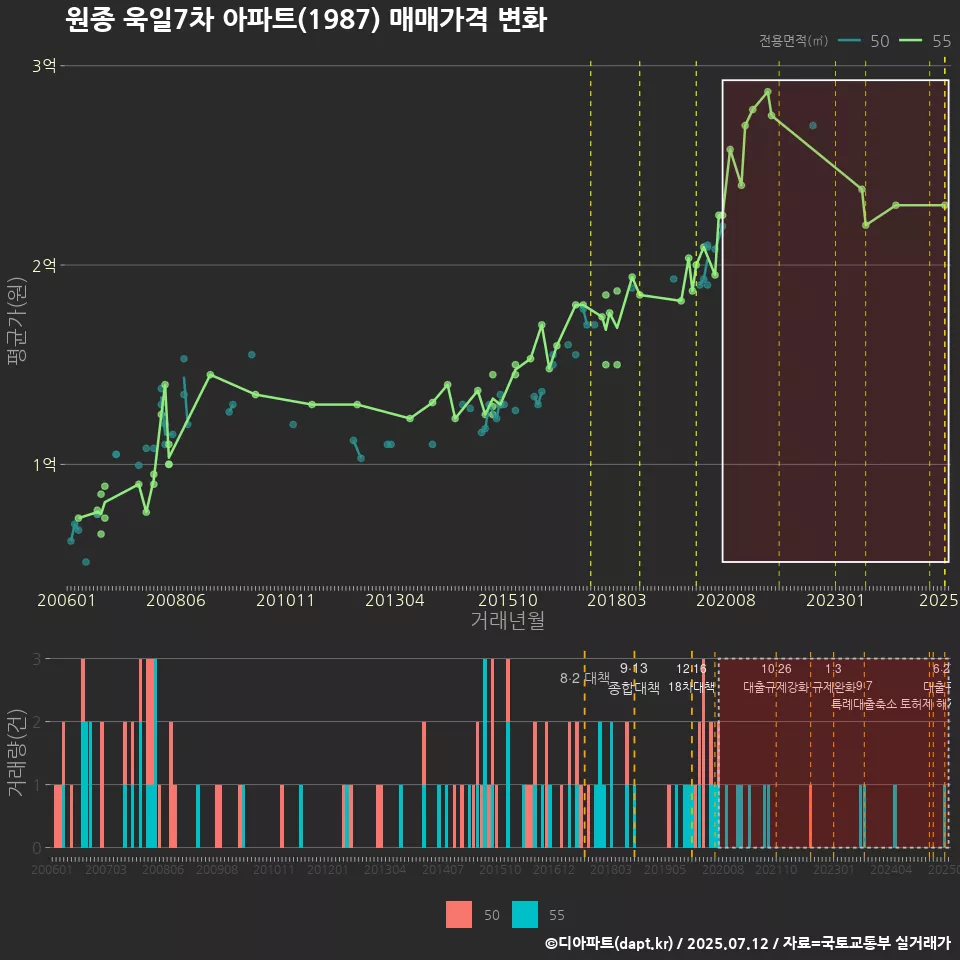
Task: Click the '1·3 규제완화' policy annotation
Action: [x=833, y=678]
